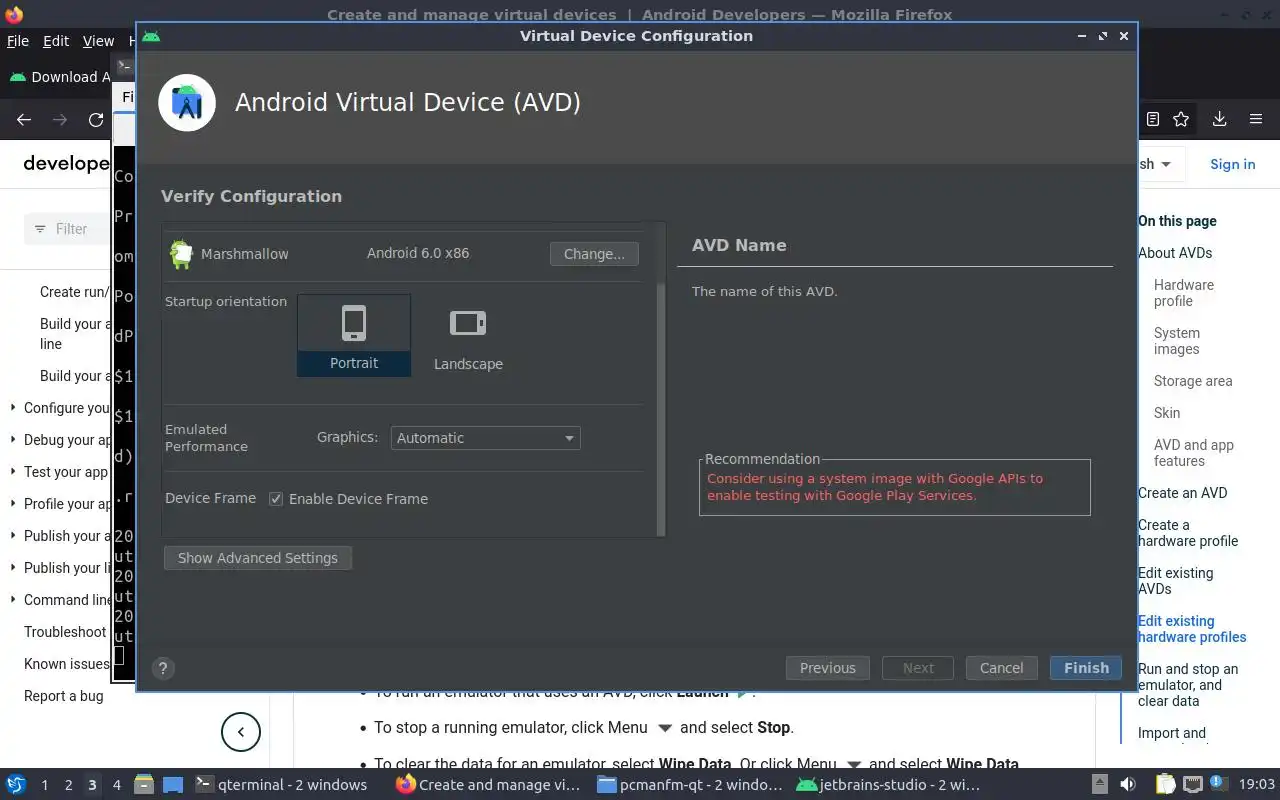Image resolution: width=1280 pixels, height=800 pixels.
Task: Switch to qterminal taskbar window
Action: tap(280, 785)
